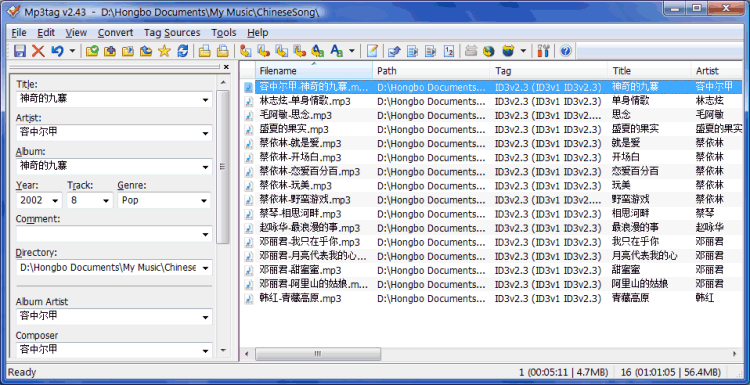Image resolution: width=750 pixels, height=385 pixels.
Task: Open the Actions quick dropdown arrow
Action: tap(352, 51)
